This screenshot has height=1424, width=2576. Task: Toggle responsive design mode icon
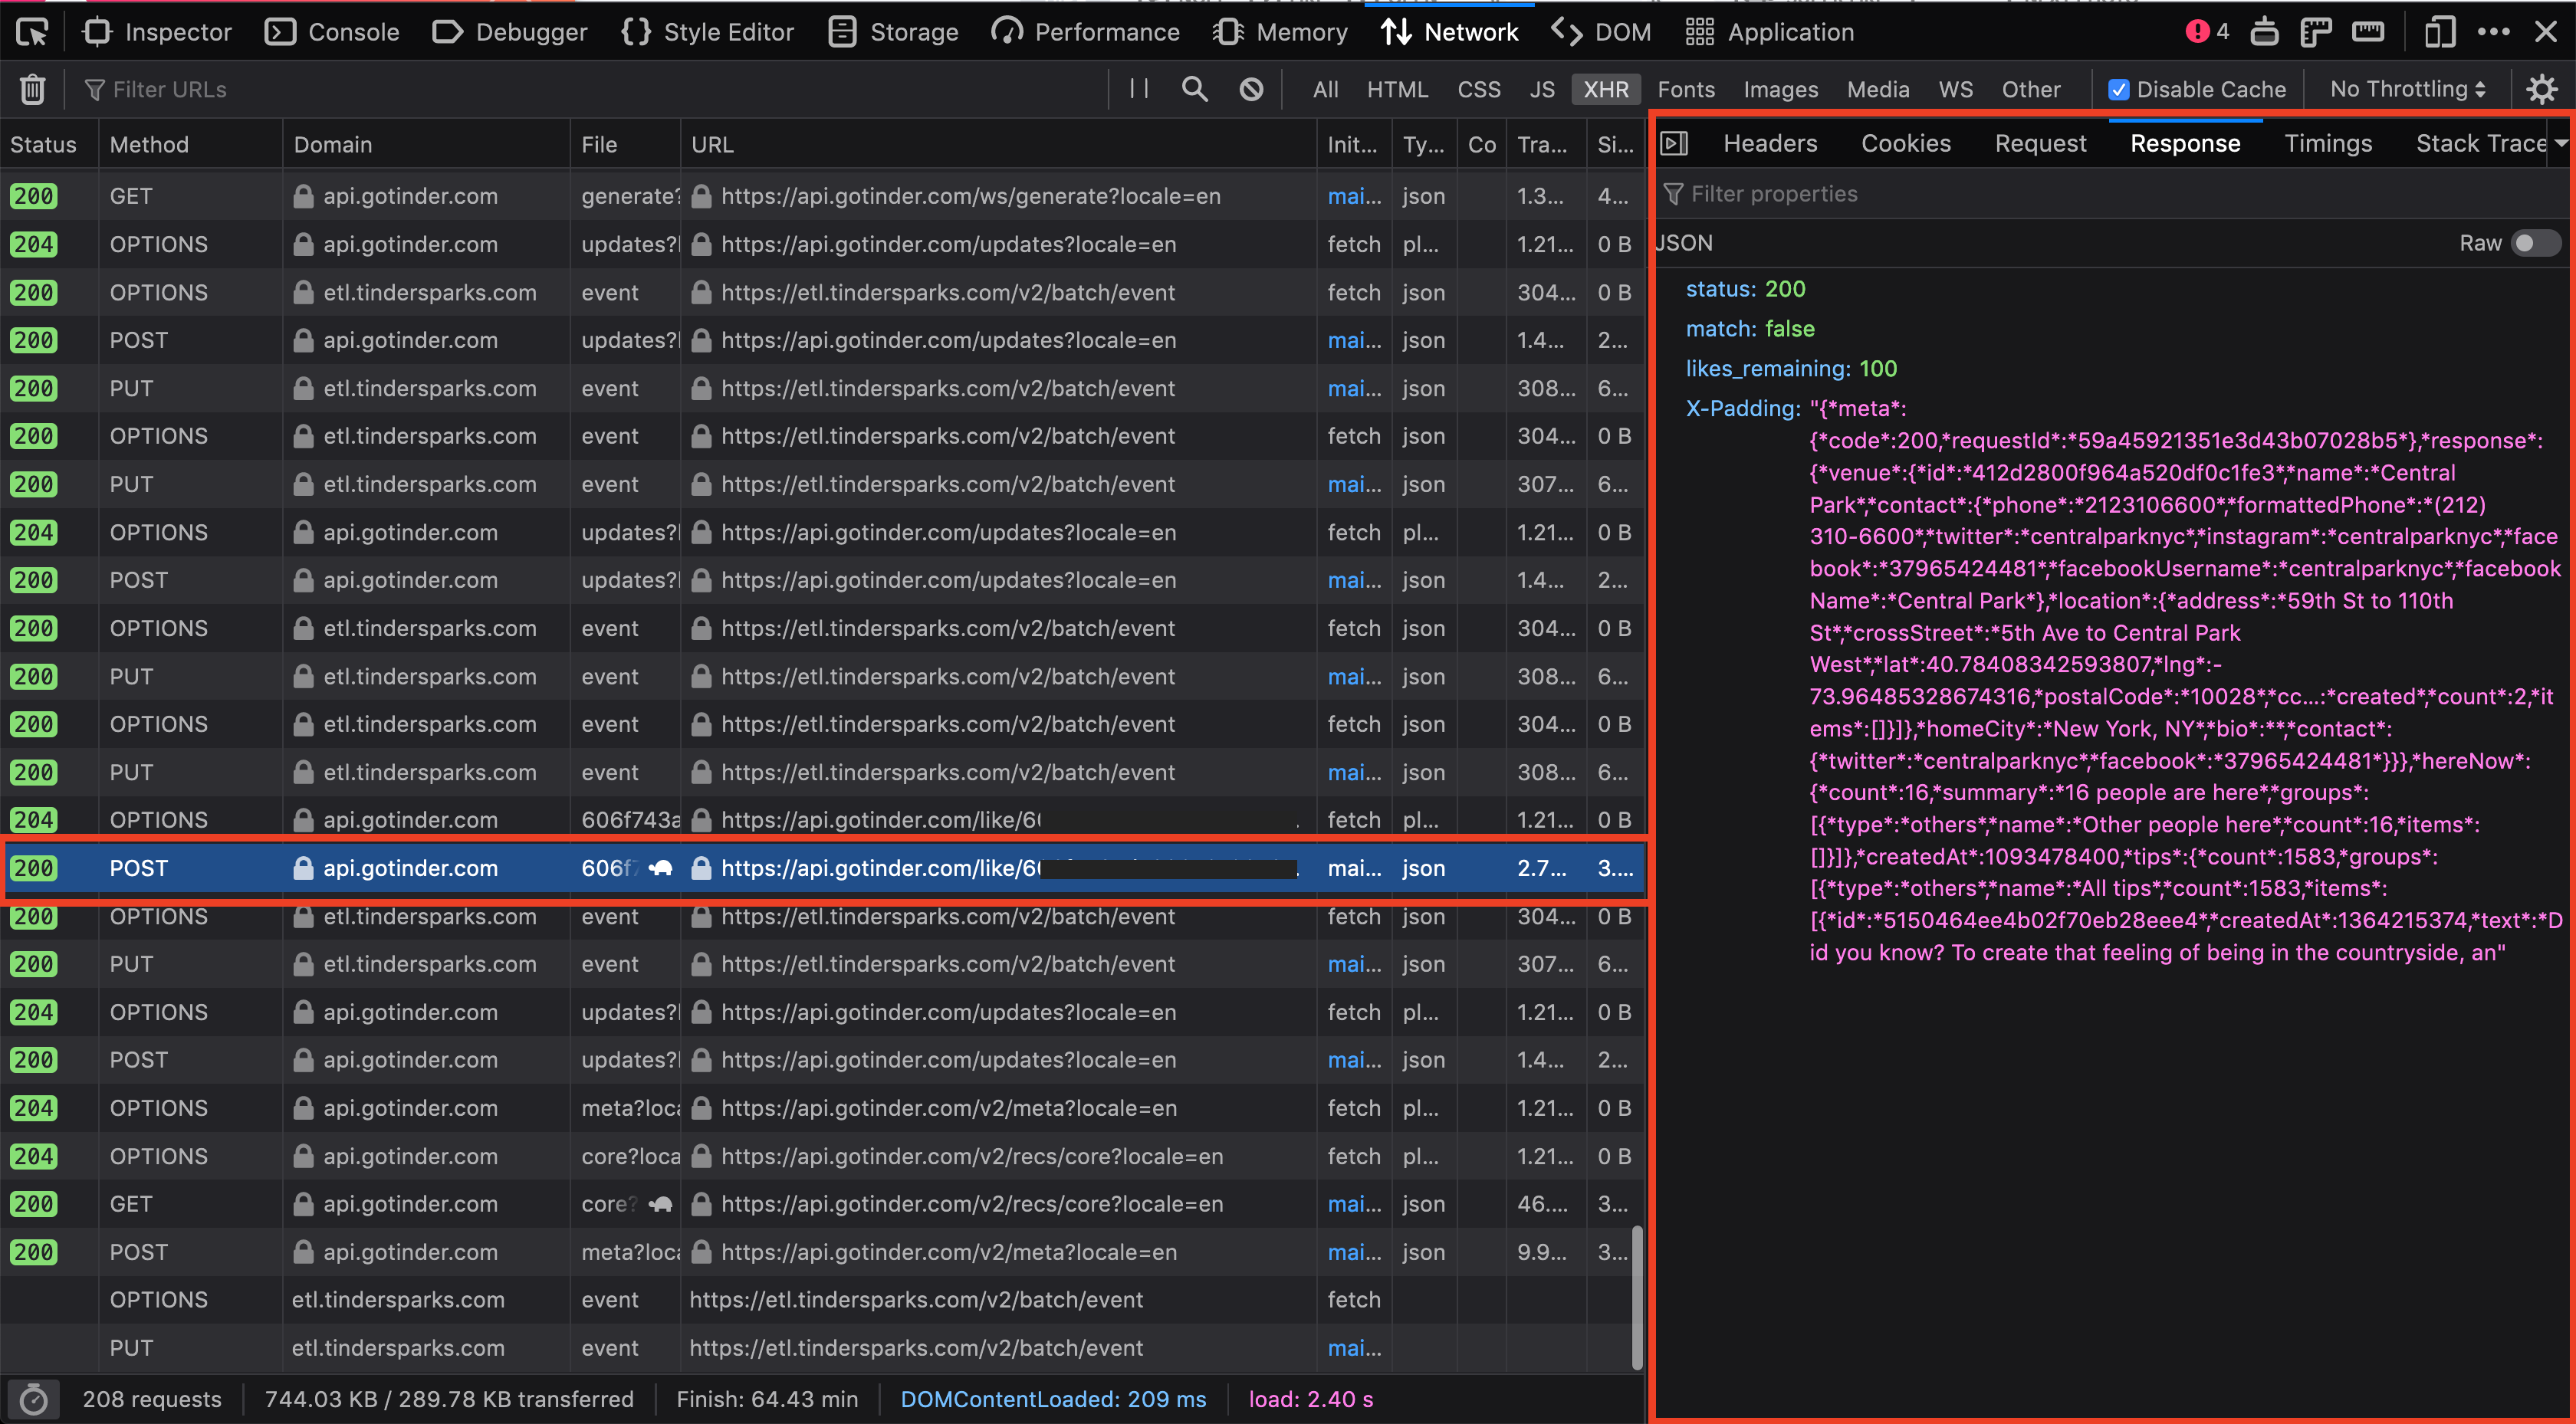click(2439, 32)
